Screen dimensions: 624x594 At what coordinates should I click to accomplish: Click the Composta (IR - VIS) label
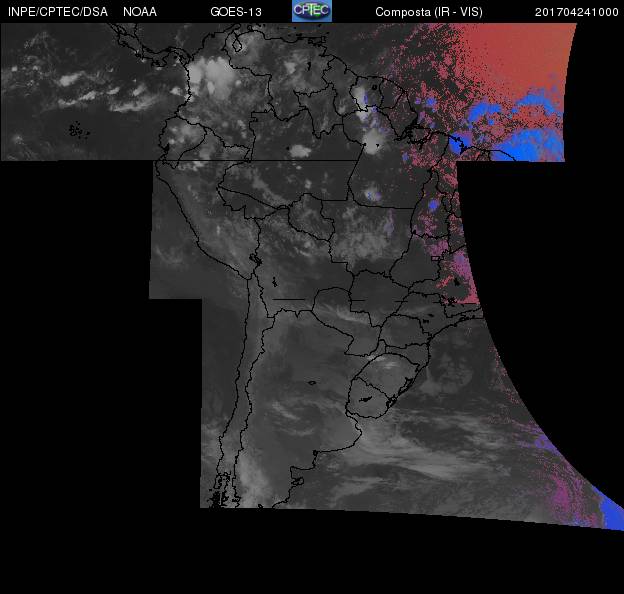[429, 12]
